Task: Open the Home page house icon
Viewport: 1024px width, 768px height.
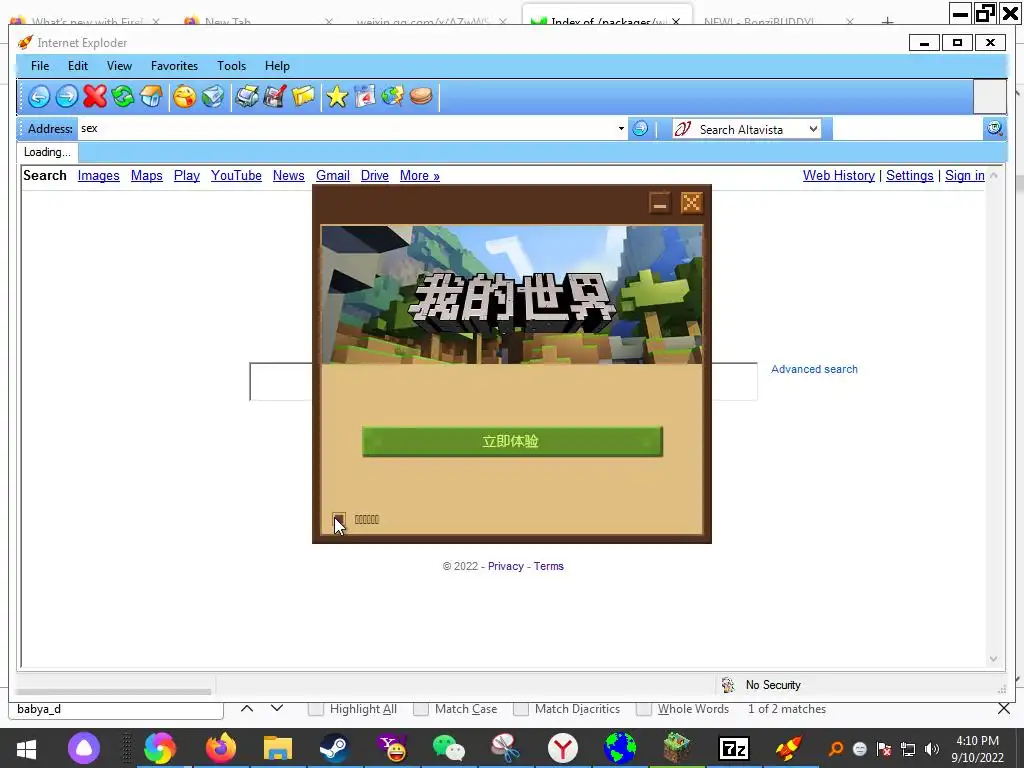Action: (151, 97)
